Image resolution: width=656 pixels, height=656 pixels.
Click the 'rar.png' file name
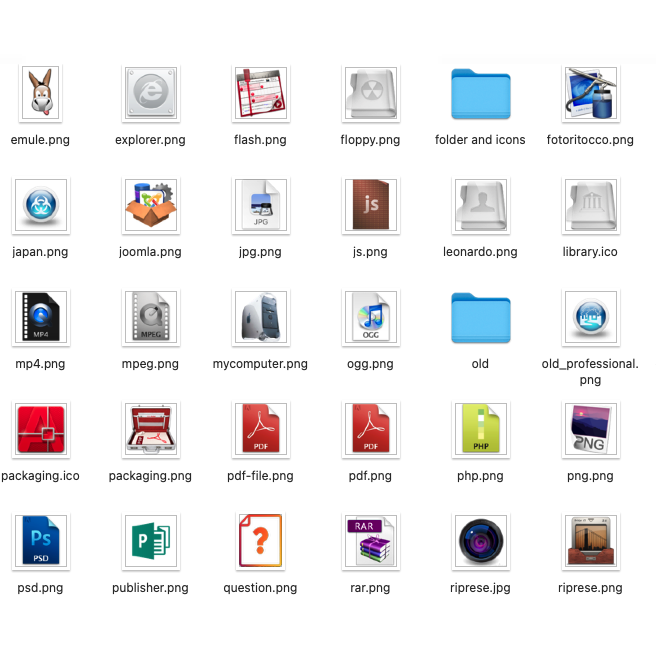[x=370, y=588]
